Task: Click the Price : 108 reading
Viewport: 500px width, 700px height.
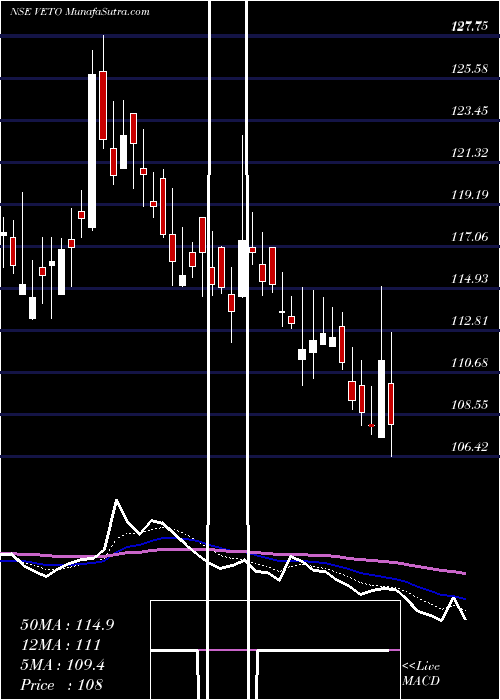Action: click(62, 685)
